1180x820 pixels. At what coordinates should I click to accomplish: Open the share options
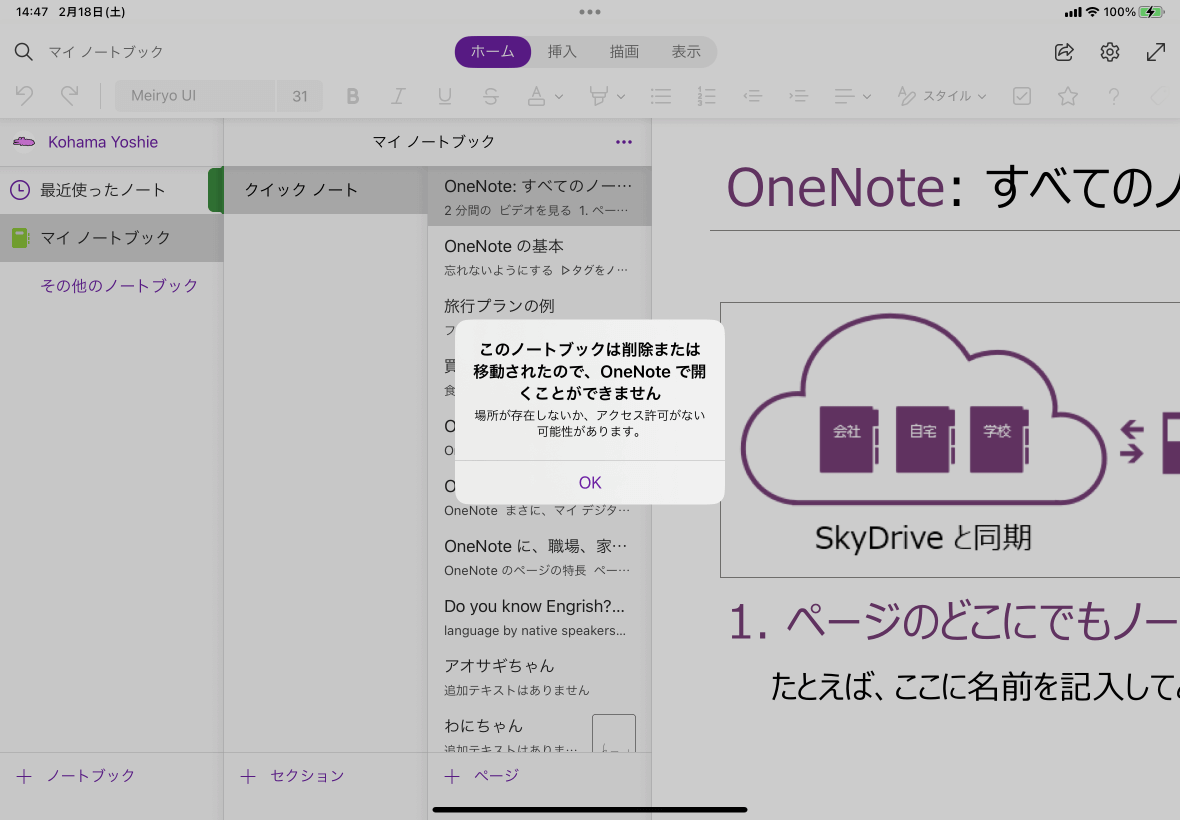1063,52
